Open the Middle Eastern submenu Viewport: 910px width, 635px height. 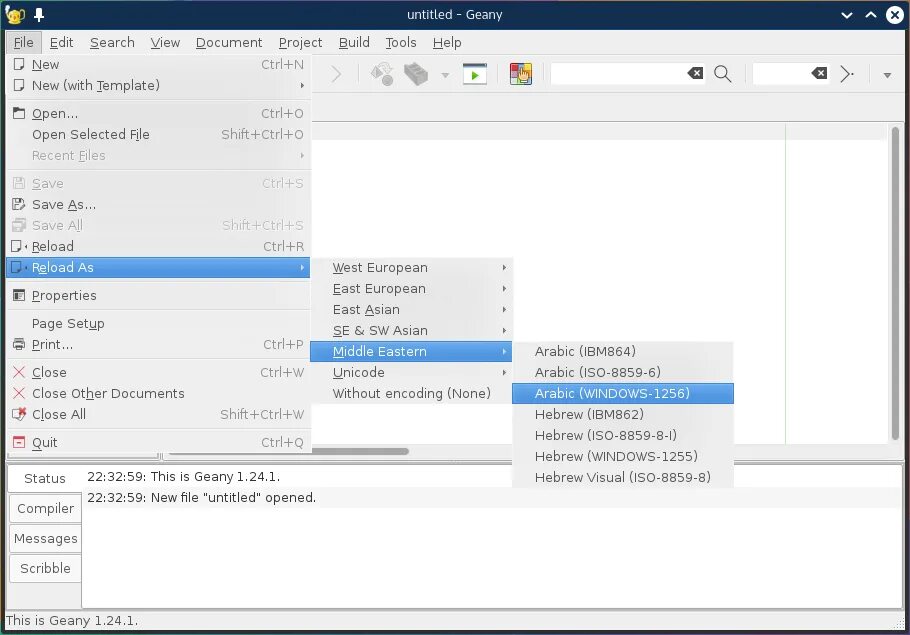(411, 351)
